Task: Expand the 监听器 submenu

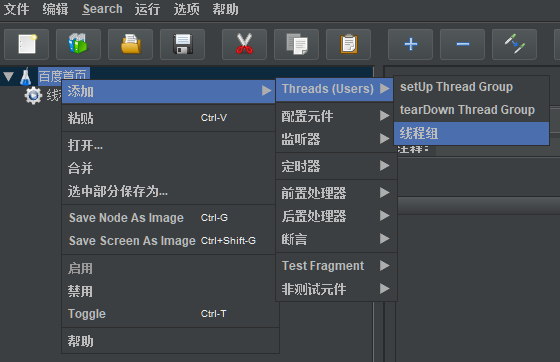Action: click(336, 139)
